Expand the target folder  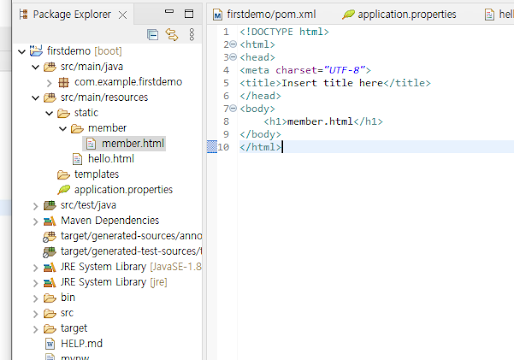coord(36,329)
